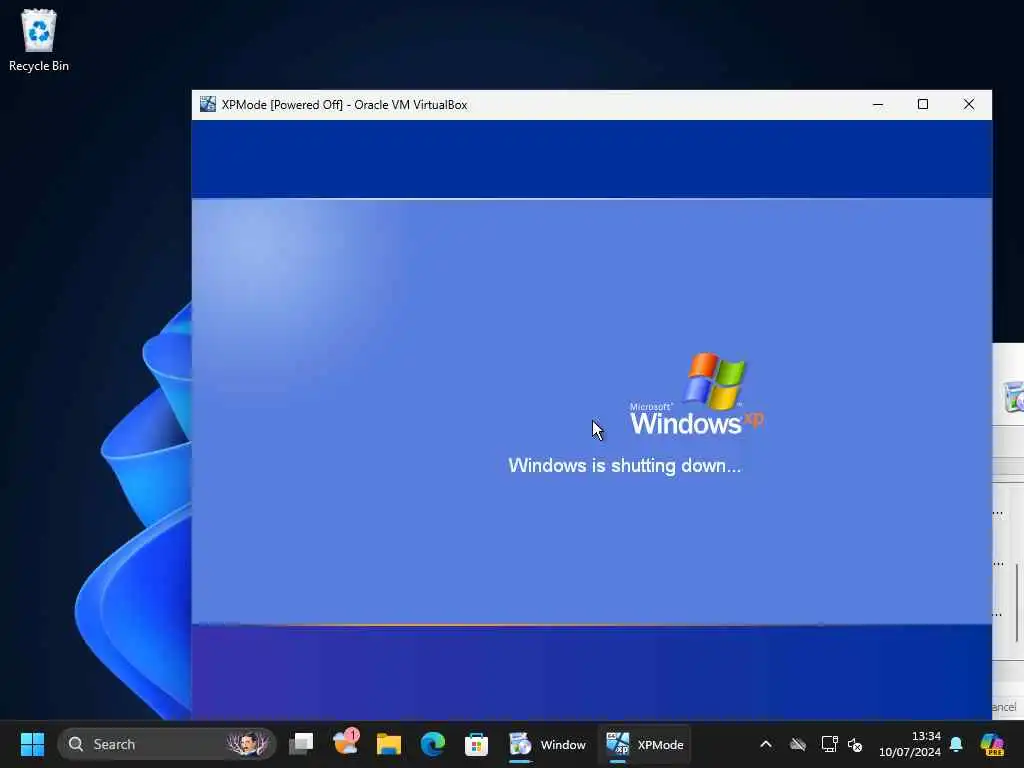Open the network status tray icon
This screenshot has height=768, width=1024.
pyautogui.click(x=829, y=744)
